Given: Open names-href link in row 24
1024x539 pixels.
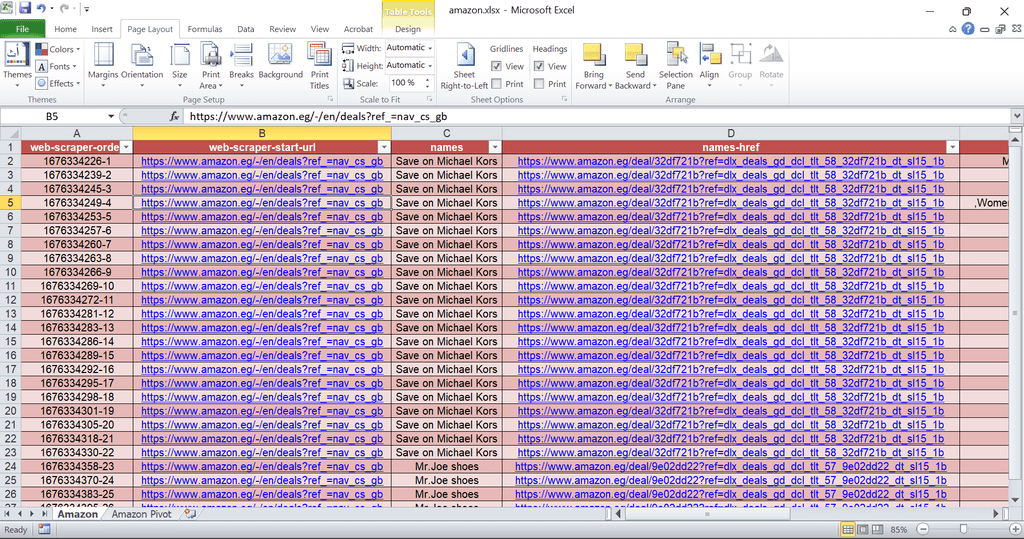Looking at the screenshot, I should point(731,466).
